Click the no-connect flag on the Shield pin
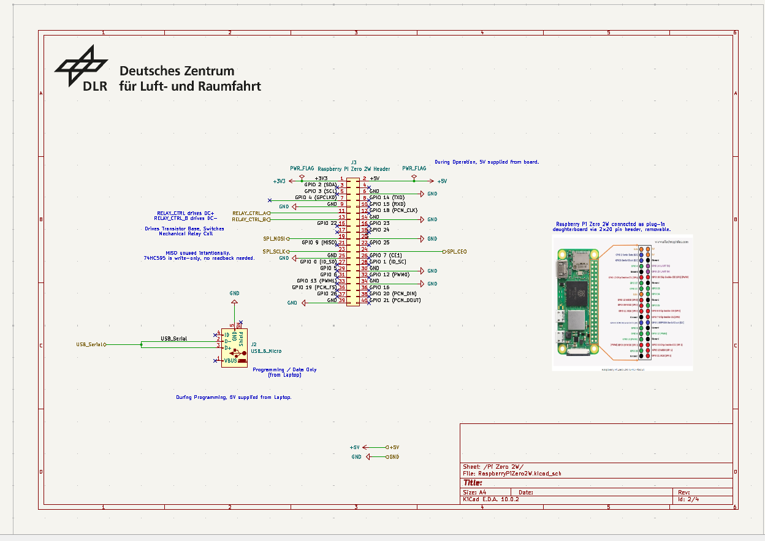The height and width of the screenshot is (541, 765). 240,323
